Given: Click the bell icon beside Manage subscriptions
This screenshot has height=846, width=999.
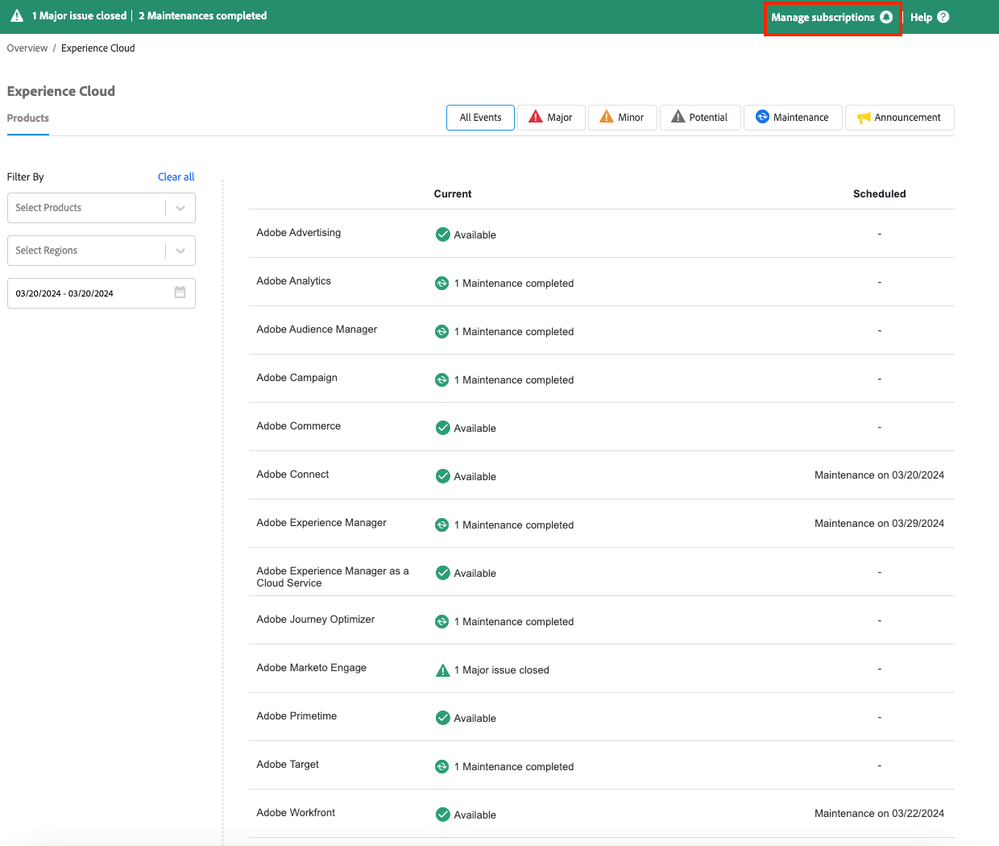Looking at the screenshot, I should coord(886,17).
